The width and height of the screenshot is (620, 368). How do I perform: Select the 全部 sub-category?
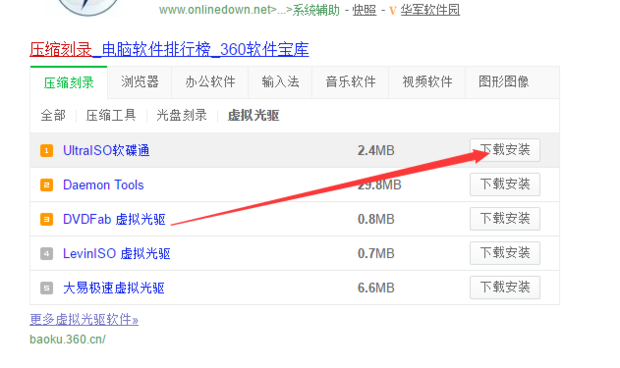click(x=53, y=115)
